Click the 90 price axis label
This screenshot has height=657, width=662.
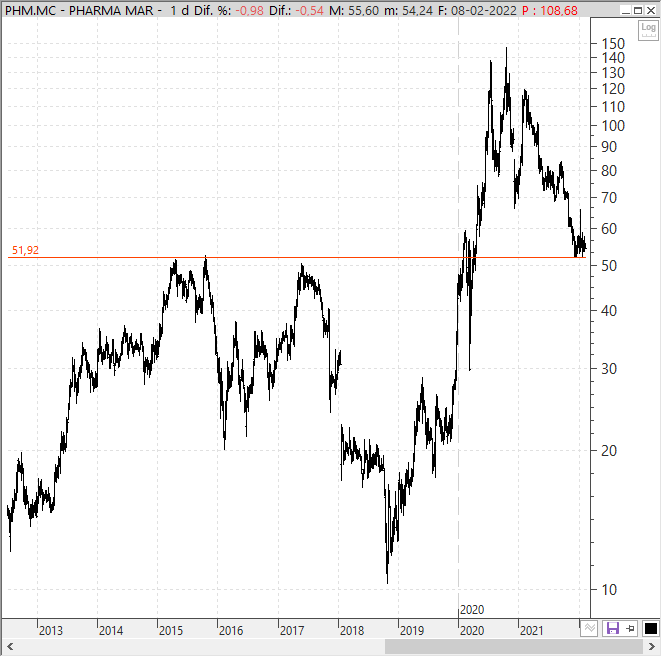point(609,147)
